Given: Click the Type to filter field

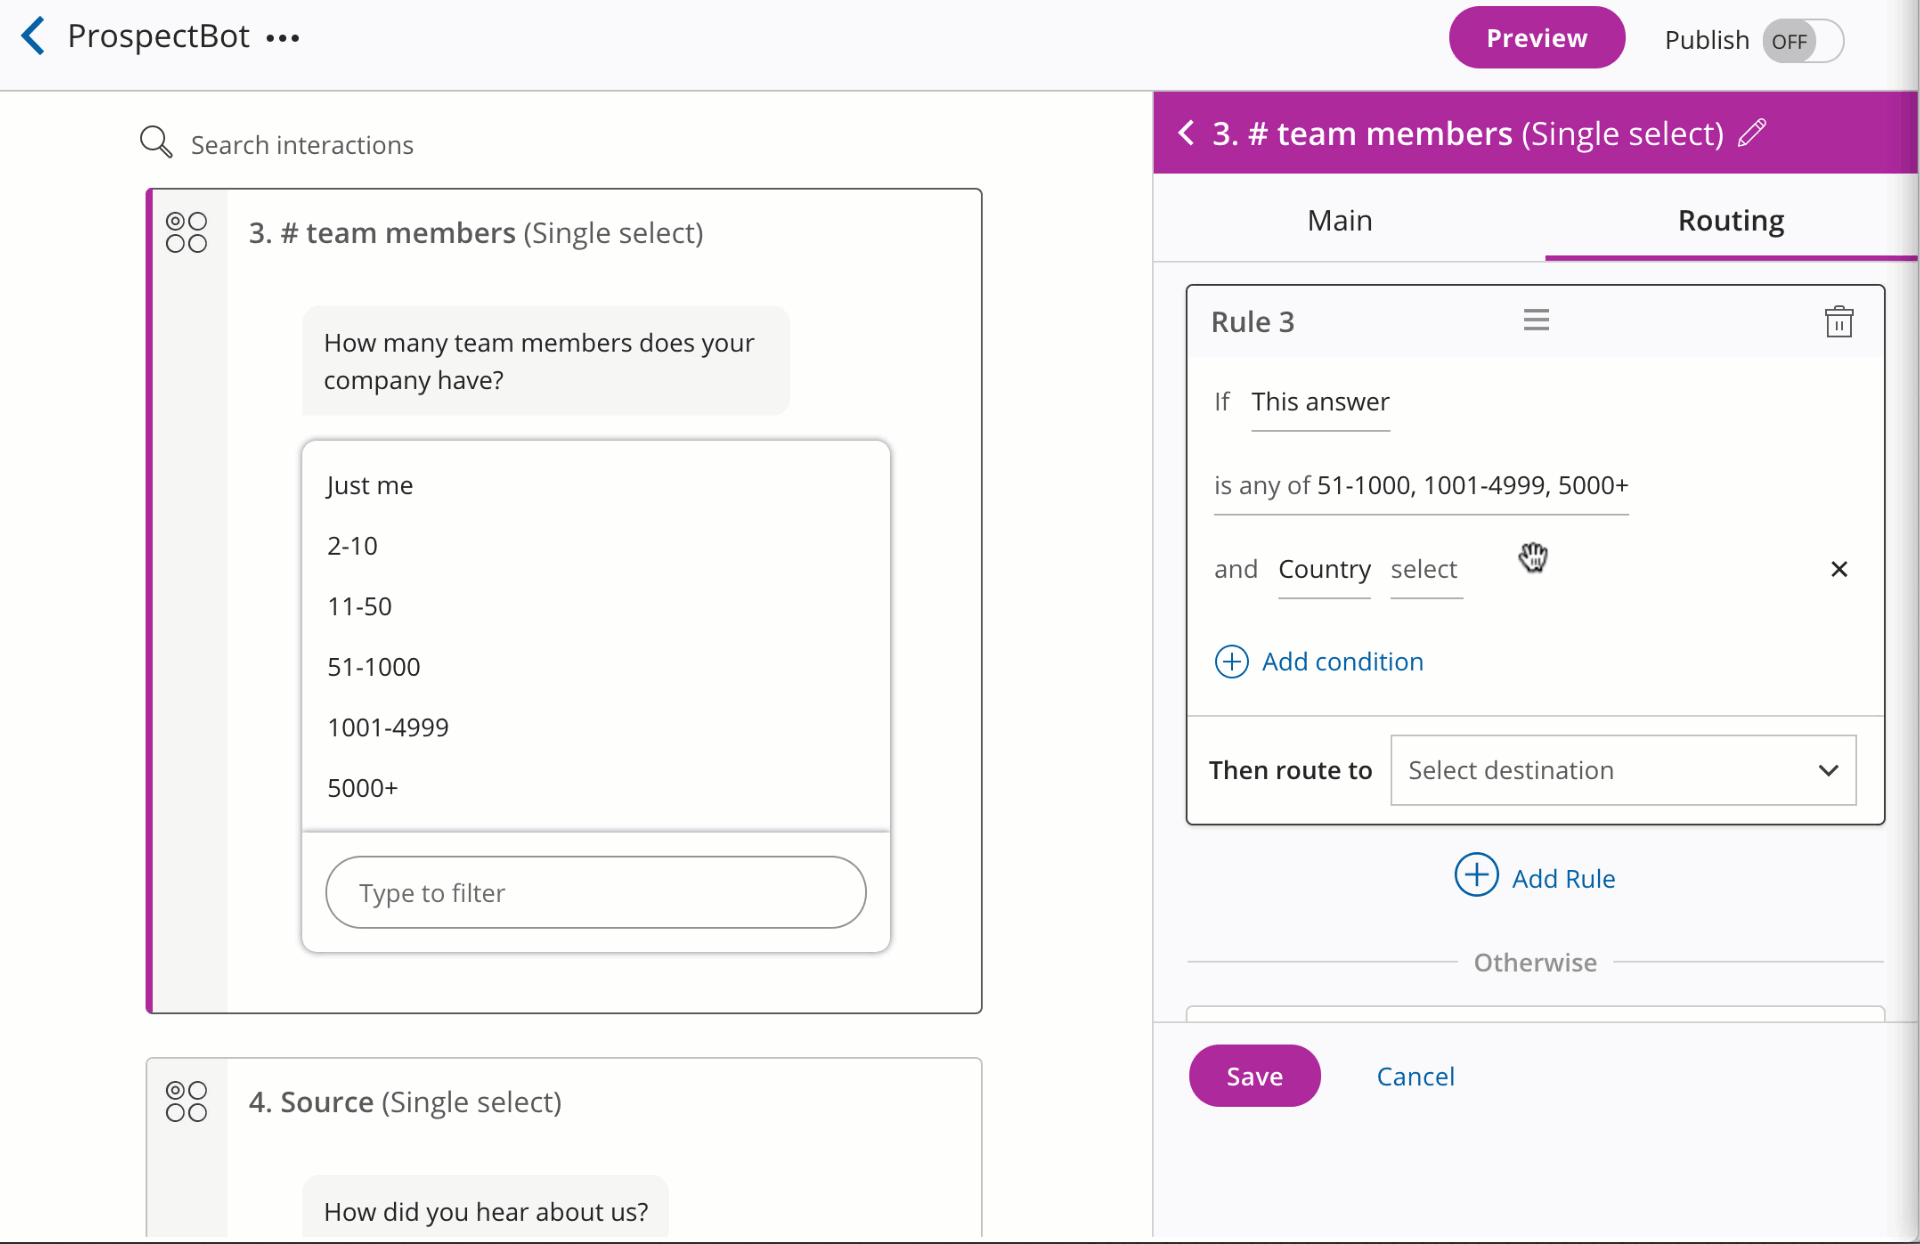Looking at the screenshot, I should coord(595,892).
